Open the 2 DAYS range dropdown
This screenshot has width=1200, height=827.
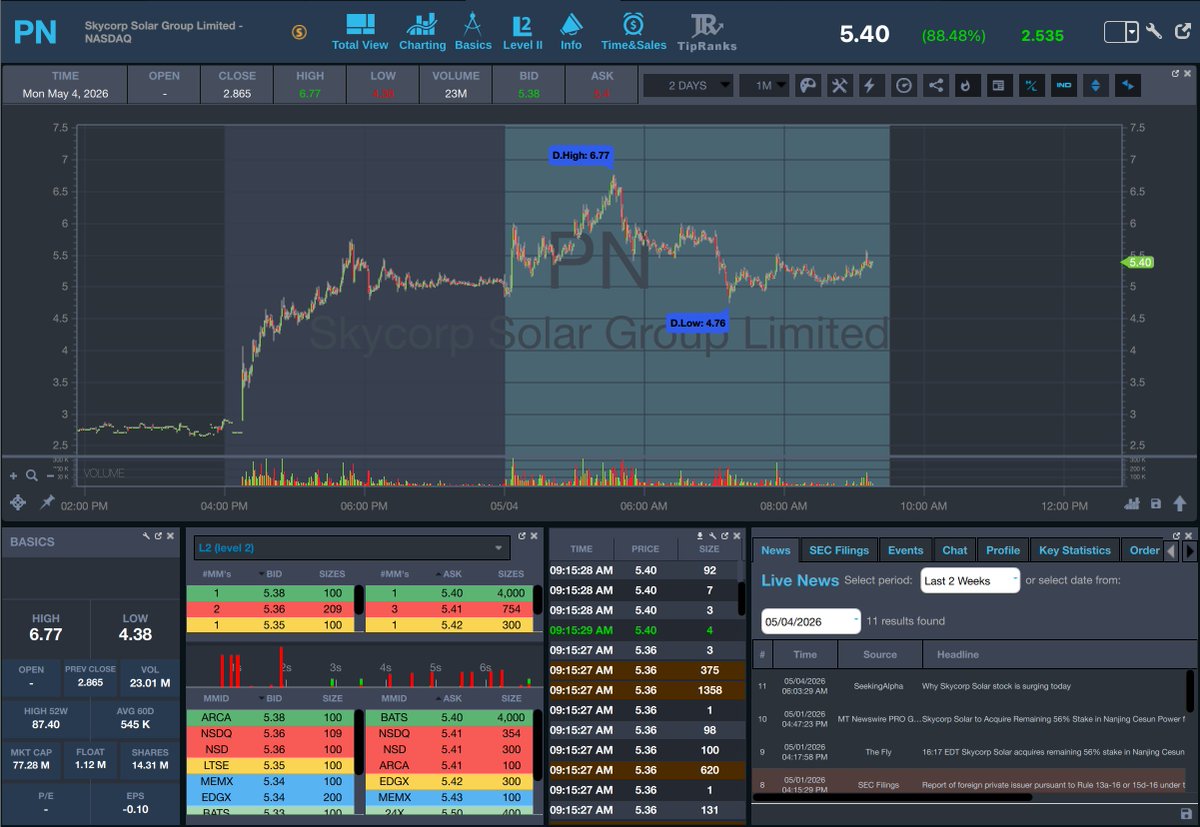(x=687, y=85)
